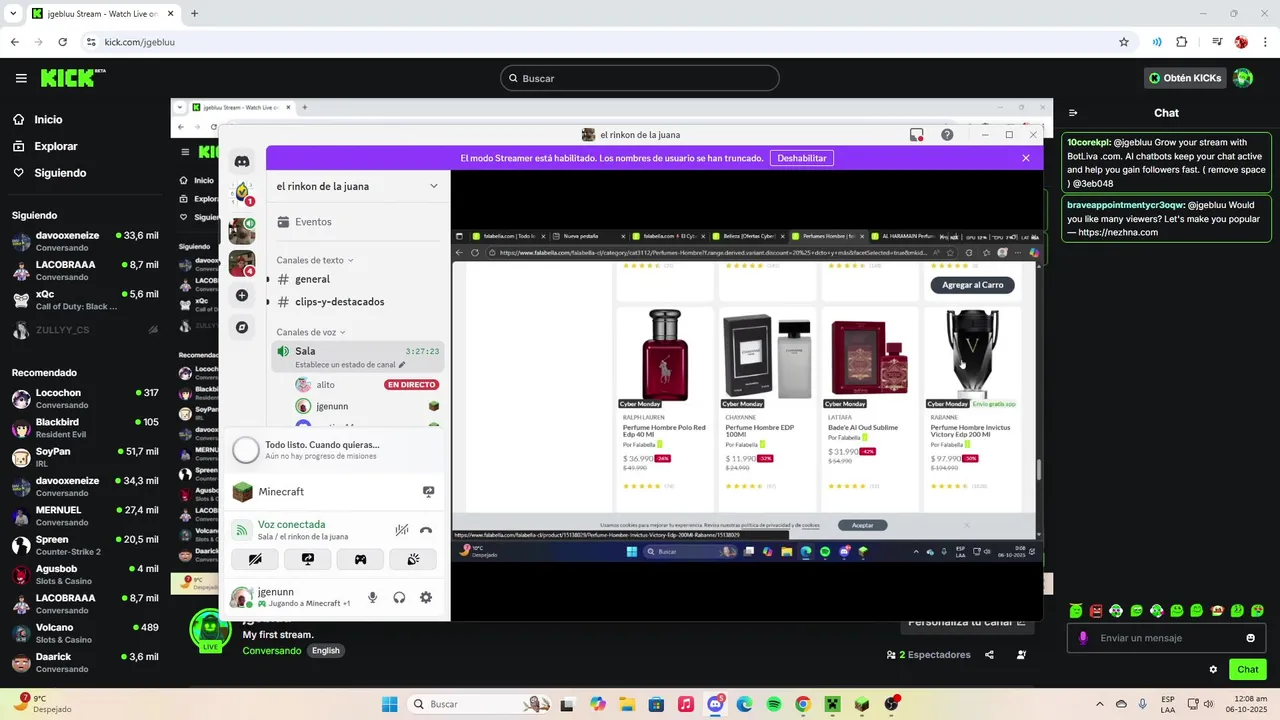The image size is (1280, 720).
Task: Click the green Chat send button
Action: click(1248, 669)
